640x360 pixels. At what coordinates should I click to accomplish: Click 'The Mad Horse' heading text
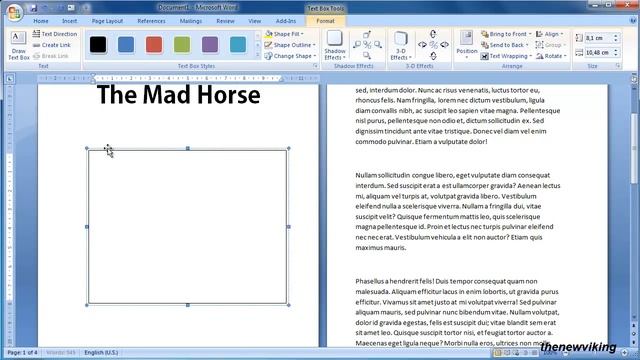pyautogui.click(x=178, y=95)
